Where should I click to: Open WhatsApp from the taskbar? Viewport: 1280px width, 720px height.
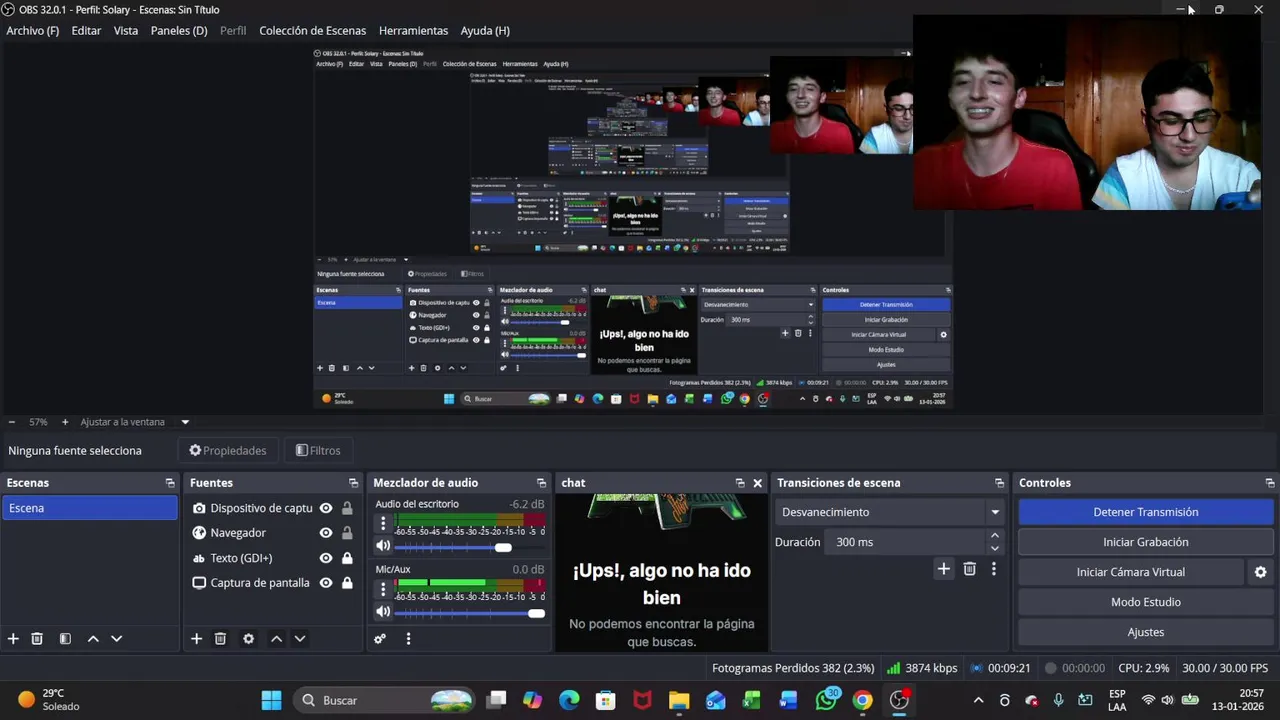coord(826,700)
